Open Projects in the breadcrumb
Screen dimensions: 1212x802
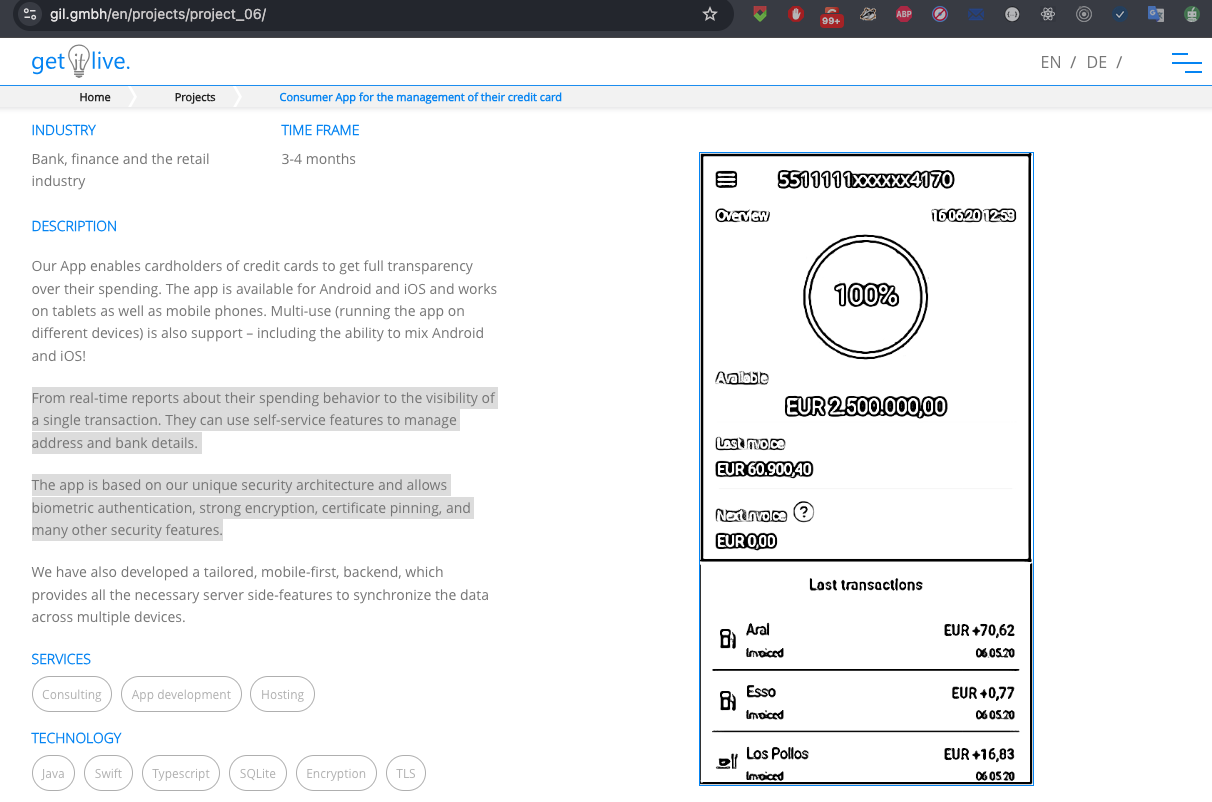click(x=195, y=97)
